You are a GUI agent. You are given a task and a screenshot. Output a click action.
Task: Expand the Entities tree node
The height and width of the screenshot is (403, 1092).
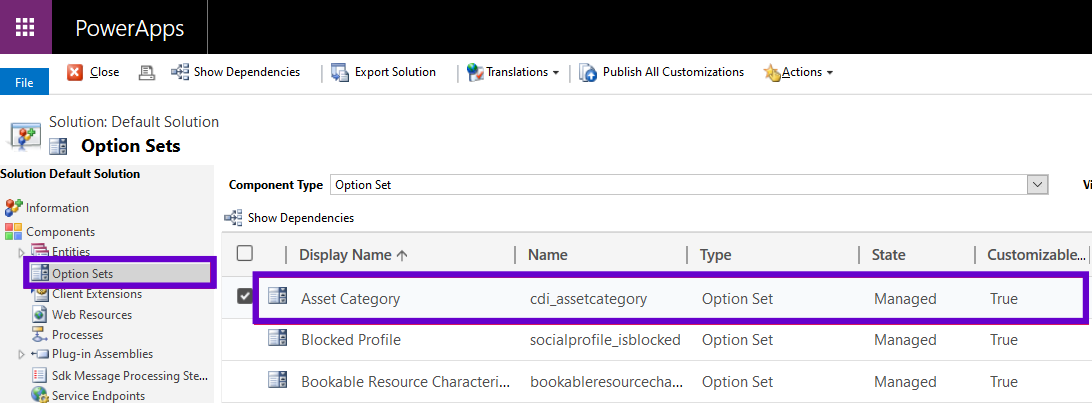pos(21,252)
